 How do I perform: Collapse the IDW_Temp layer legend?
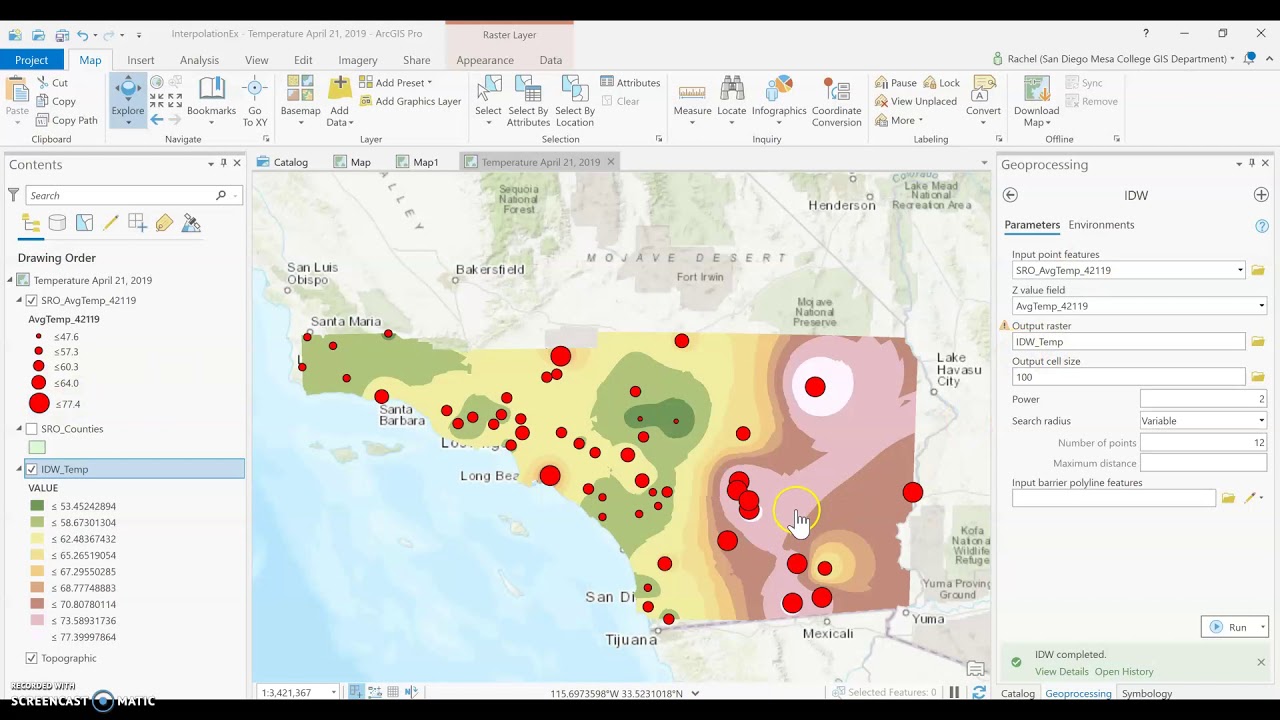click(19, 469)
